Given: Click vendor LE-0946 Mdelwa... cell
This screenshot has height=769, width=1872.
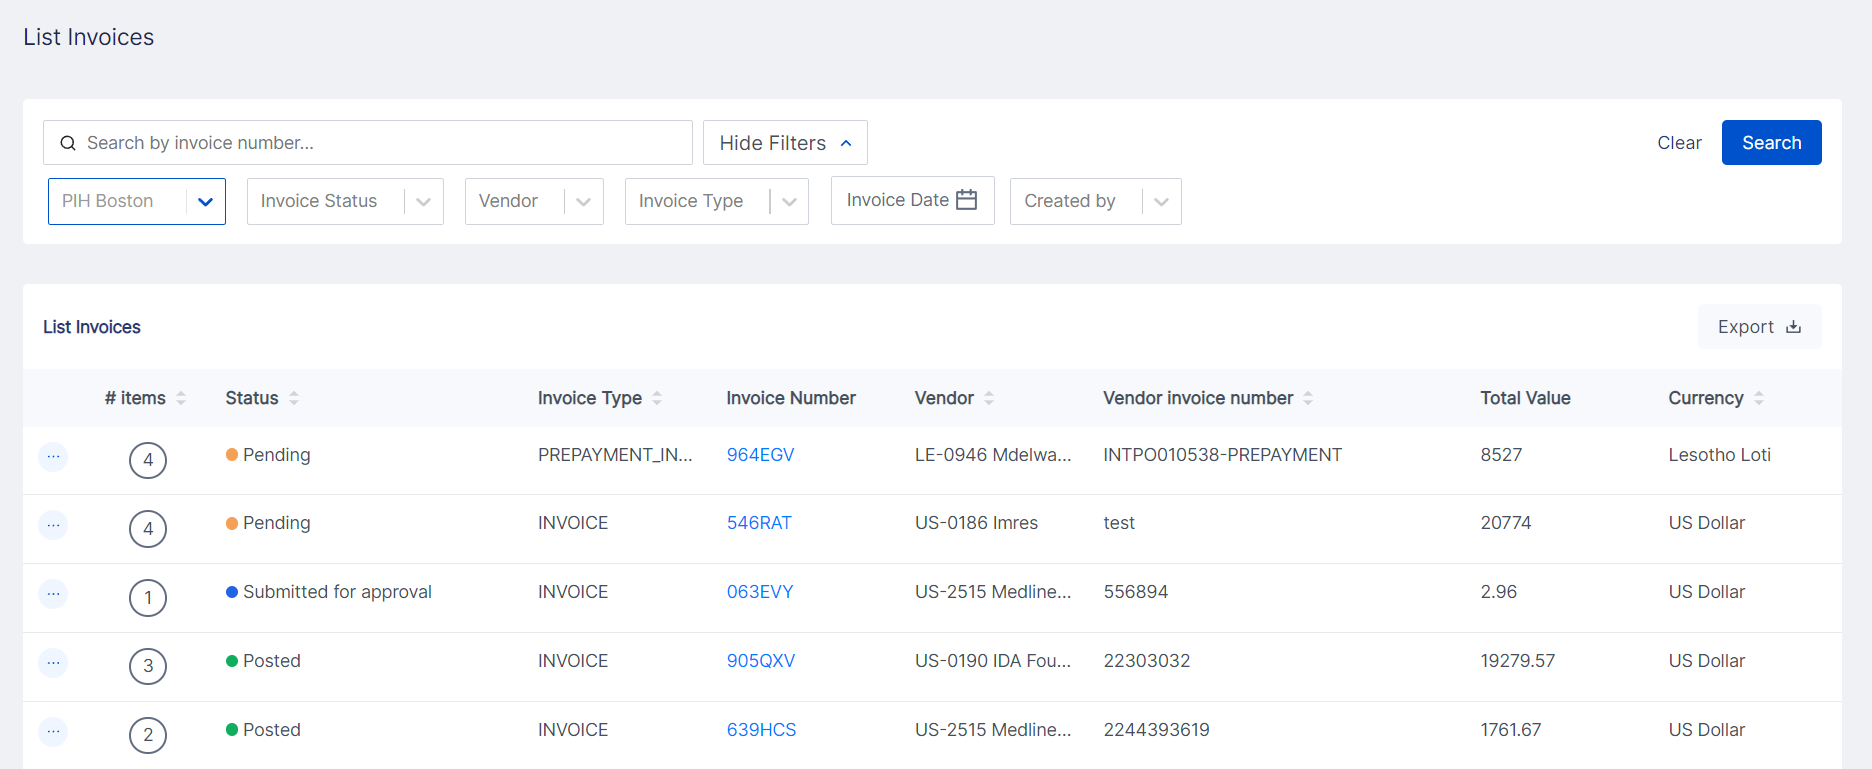Looking at the screenshot, I should [993, 455].
